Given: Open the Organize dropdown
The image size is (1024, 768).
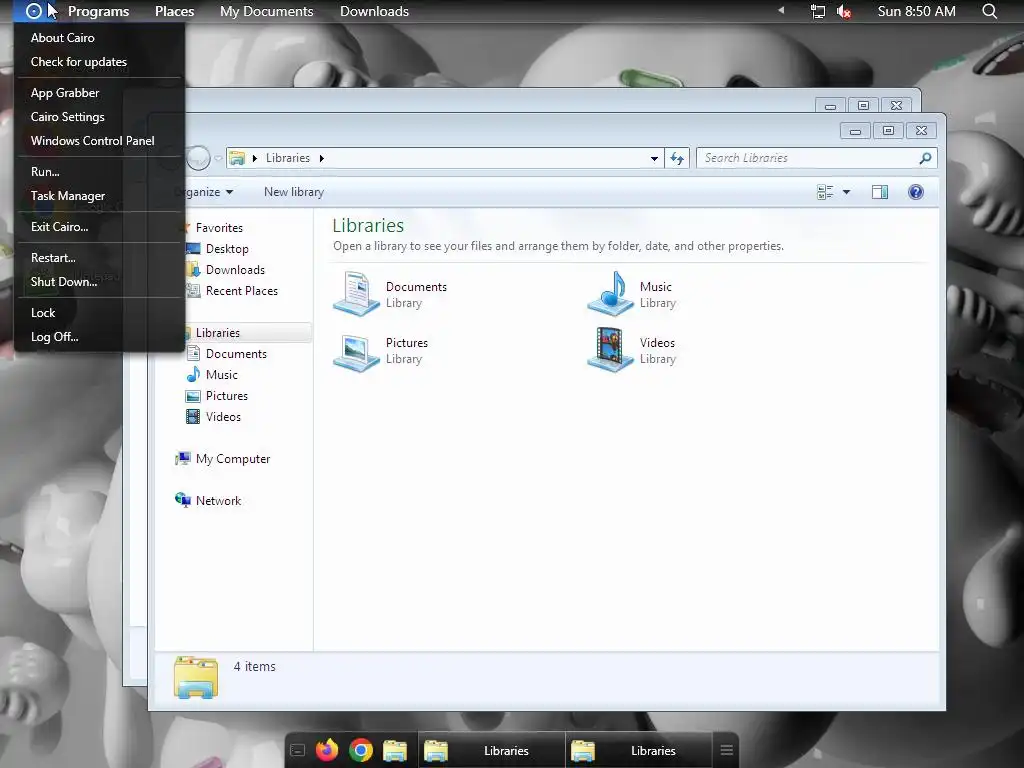Looking at the screenshot, I should pyautogui.click(x=208, y=192).
